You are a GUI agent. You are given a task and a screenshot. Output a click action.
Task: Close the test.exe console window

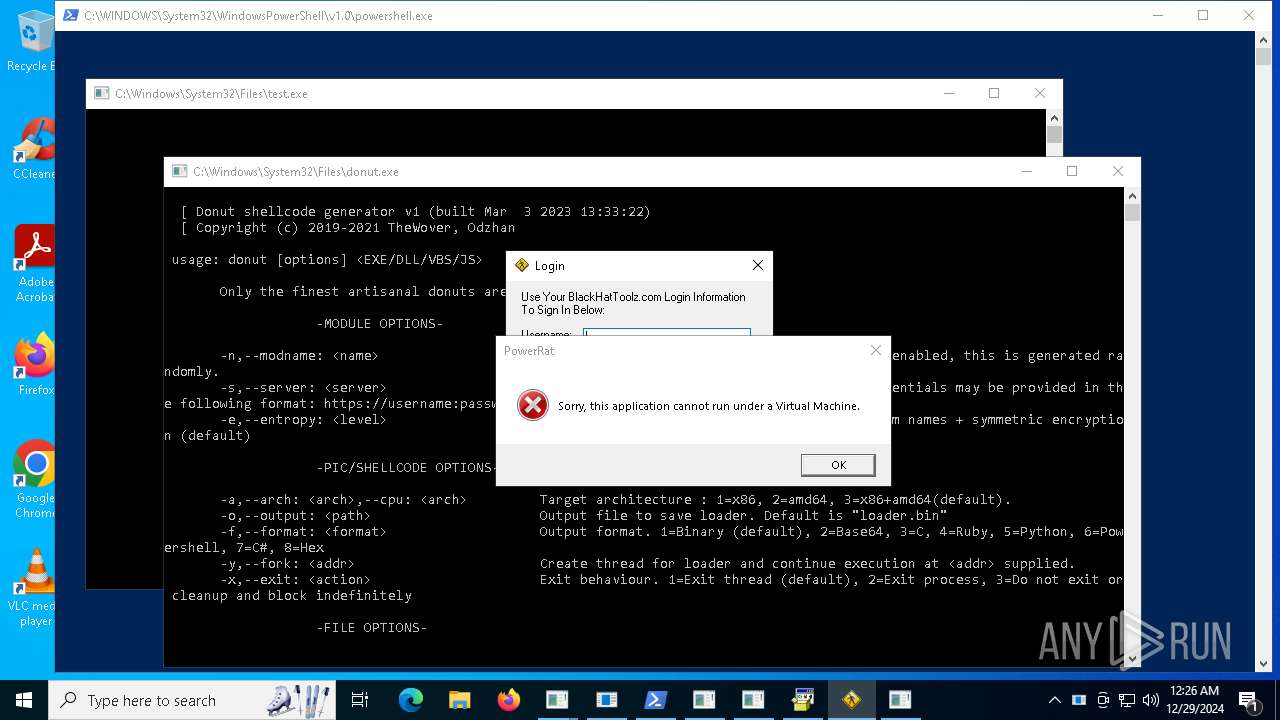click(1040, 93)
